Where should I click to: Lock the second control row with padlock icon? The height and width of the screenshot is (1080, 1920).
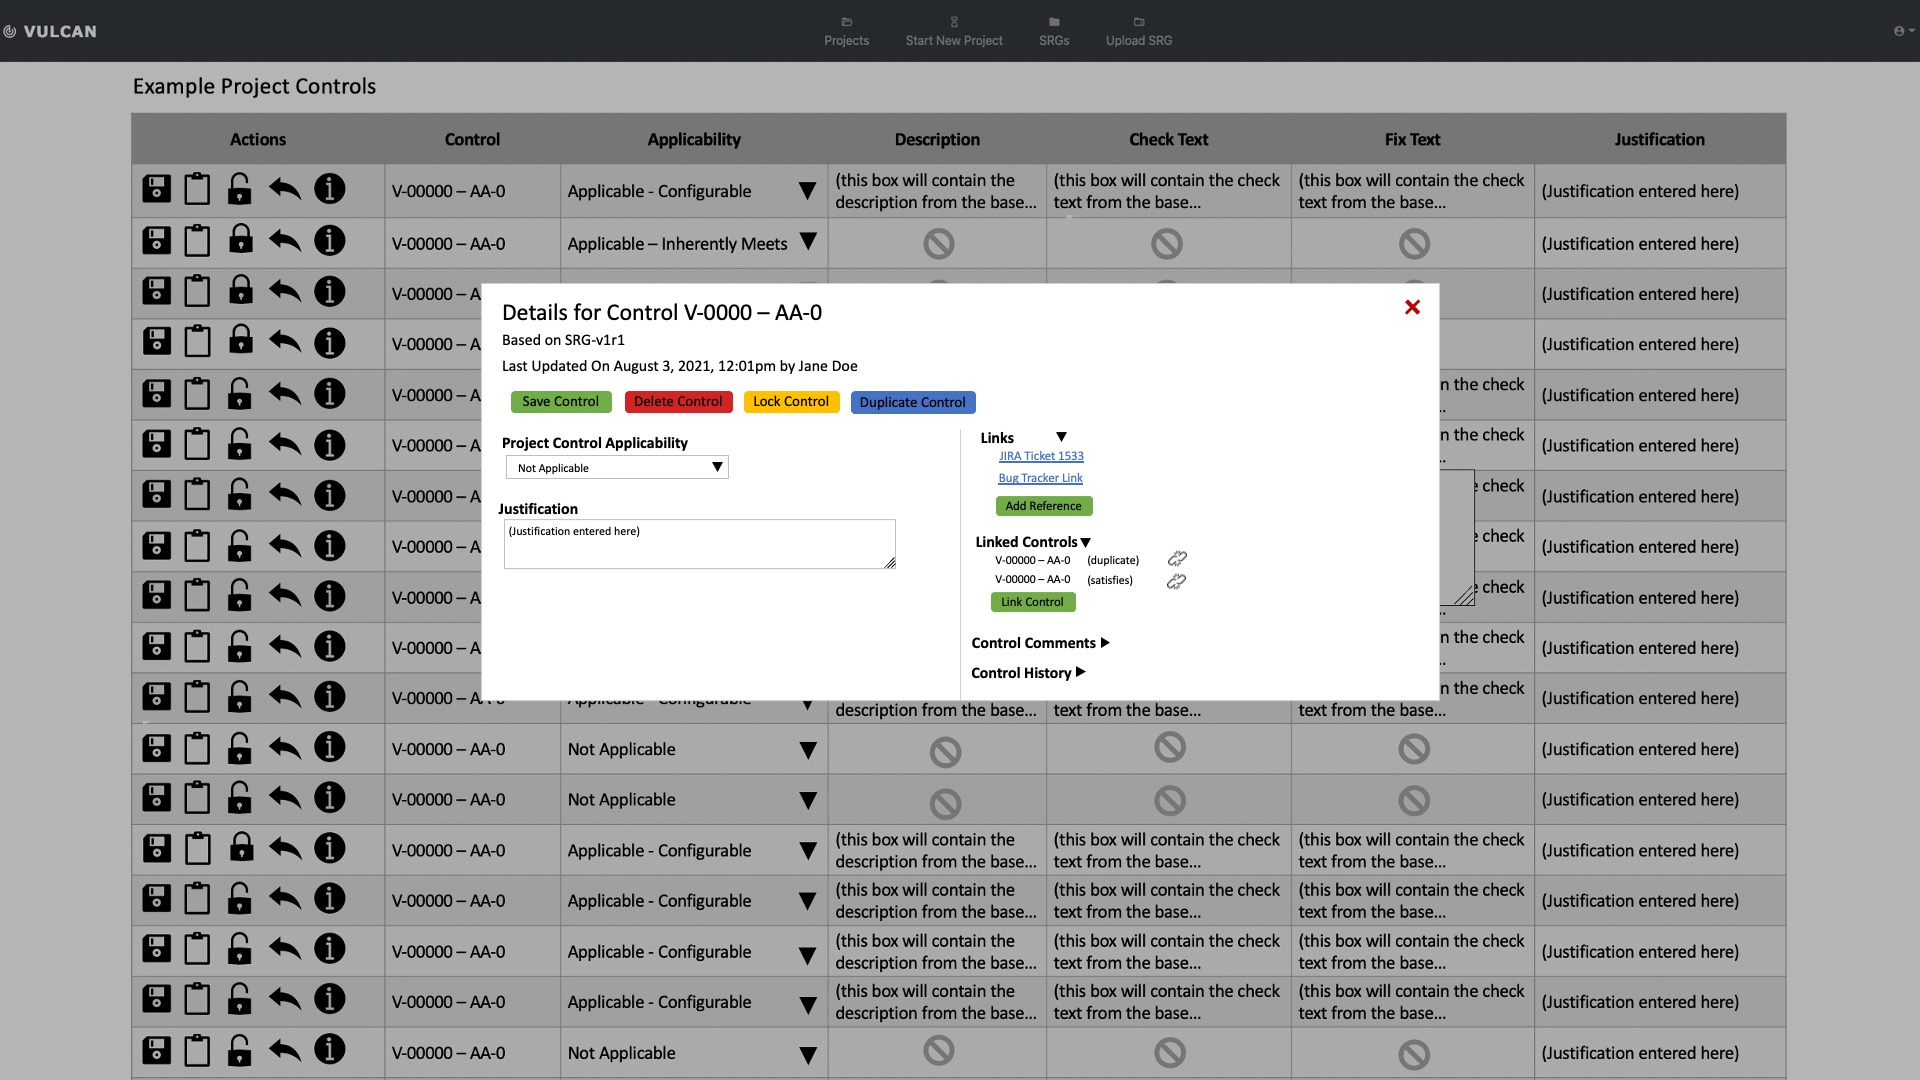(x=240, y=240)
